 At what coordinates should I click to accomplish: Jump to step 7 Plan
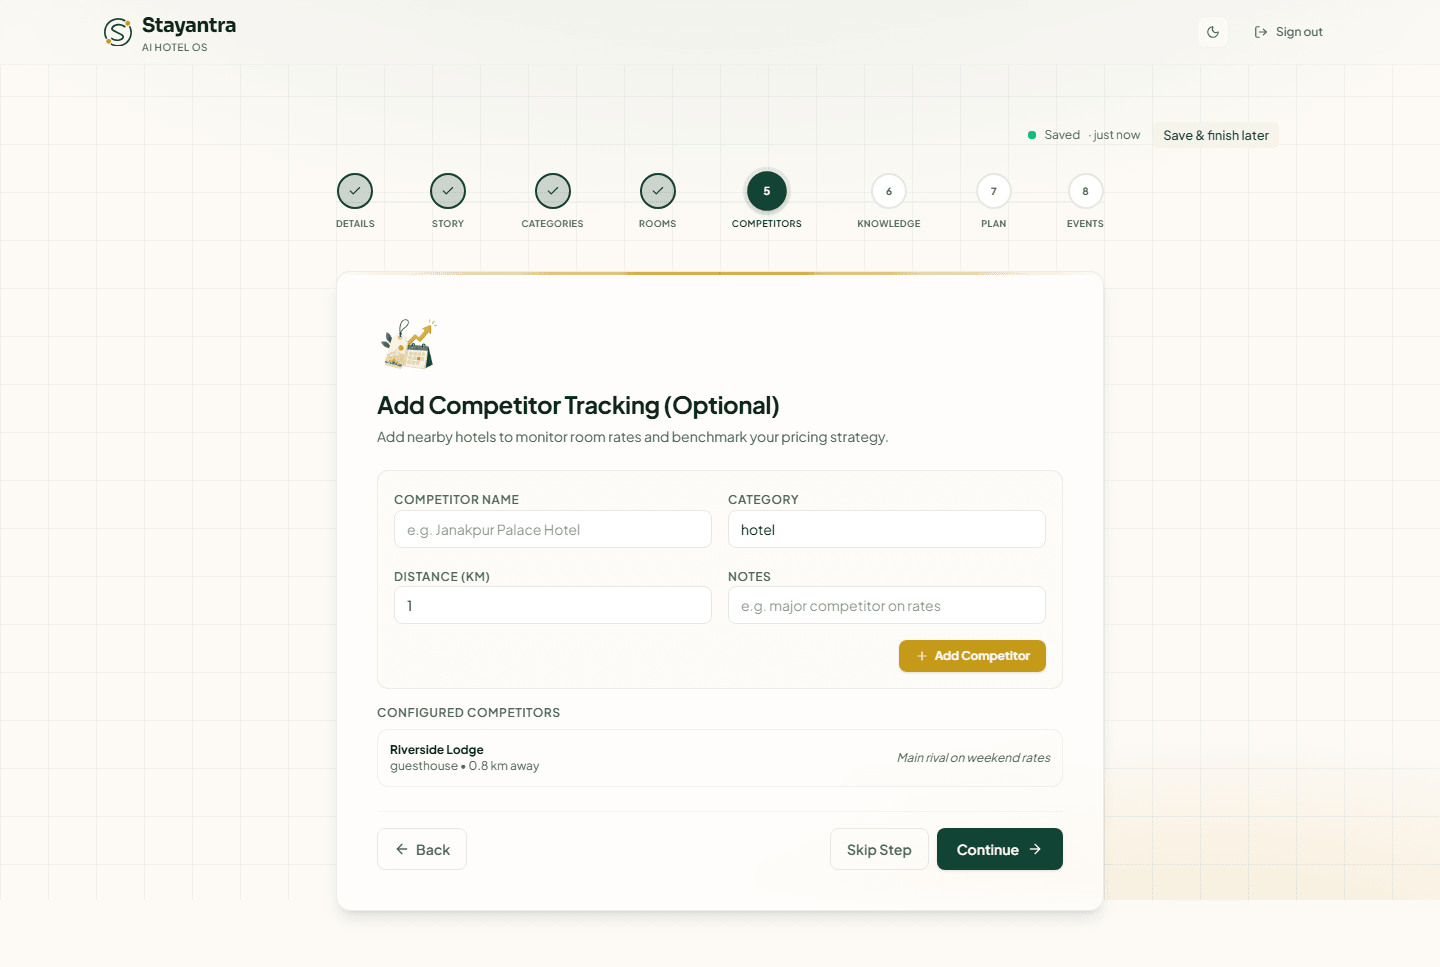coord(994,191)
